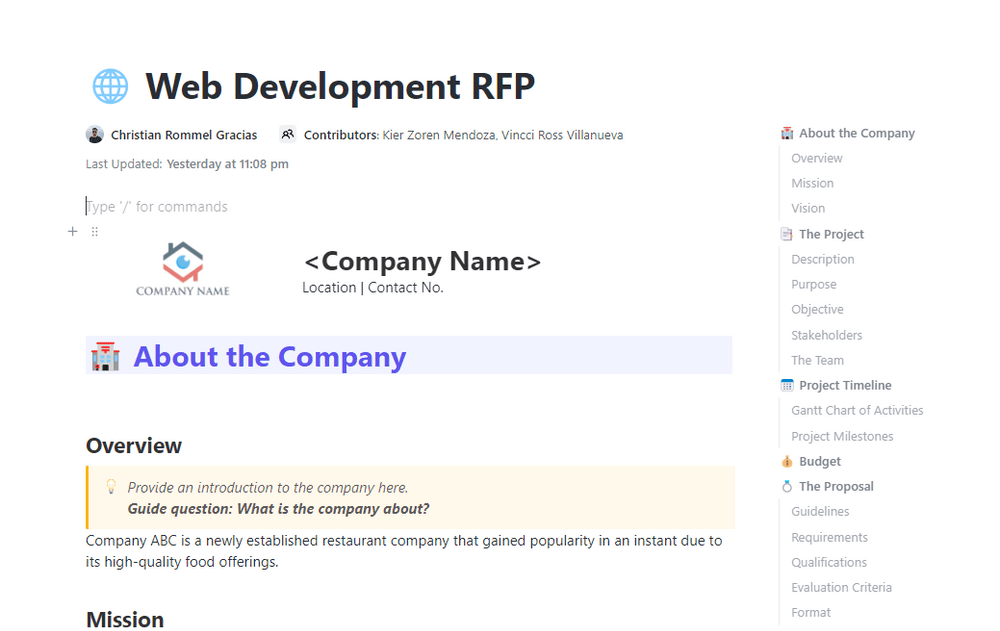The height and width of the screenshot is (631, 1000).
Task: Select Evaluation Criteria in the sidebar outline
Action: point(841,587)
